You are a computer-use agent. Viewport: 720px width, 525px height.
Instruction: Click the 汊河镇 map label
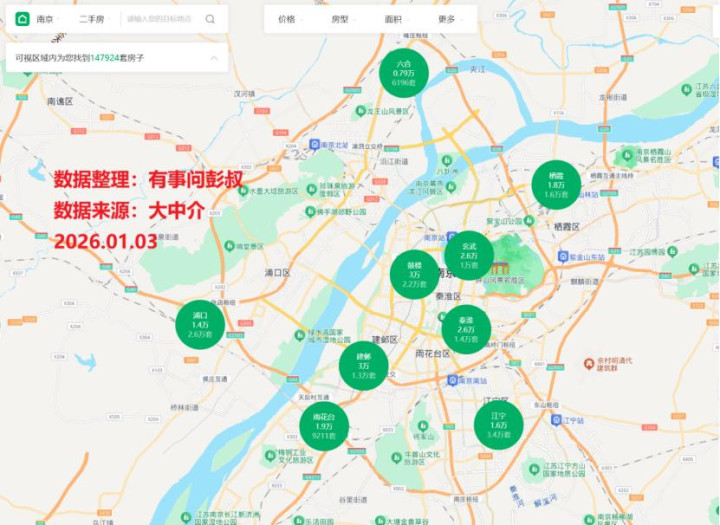(244, 94)
